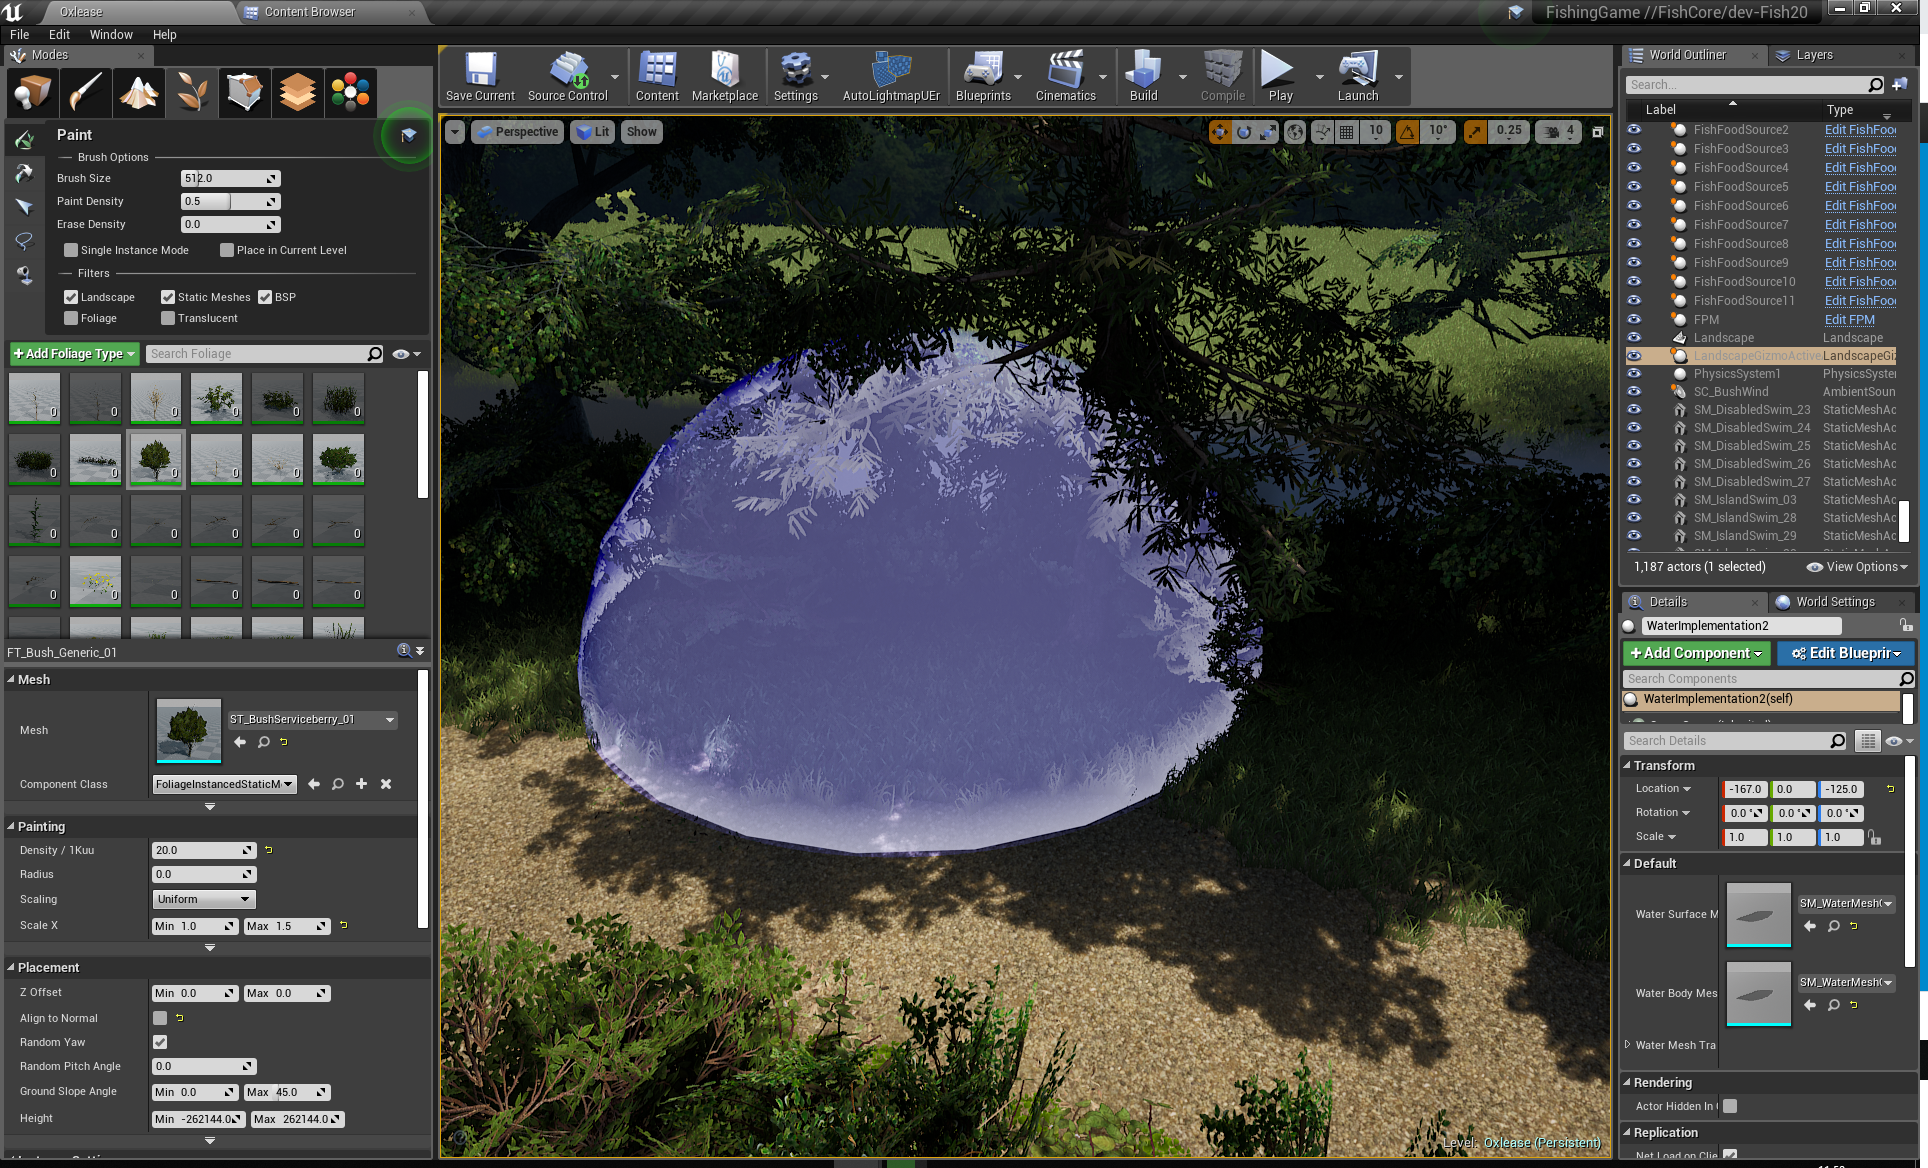The height and width of the screenshot is (1168, 1928).
Task: Open Edit Blueprint dropdown
Action: (x=1846, y=653)
